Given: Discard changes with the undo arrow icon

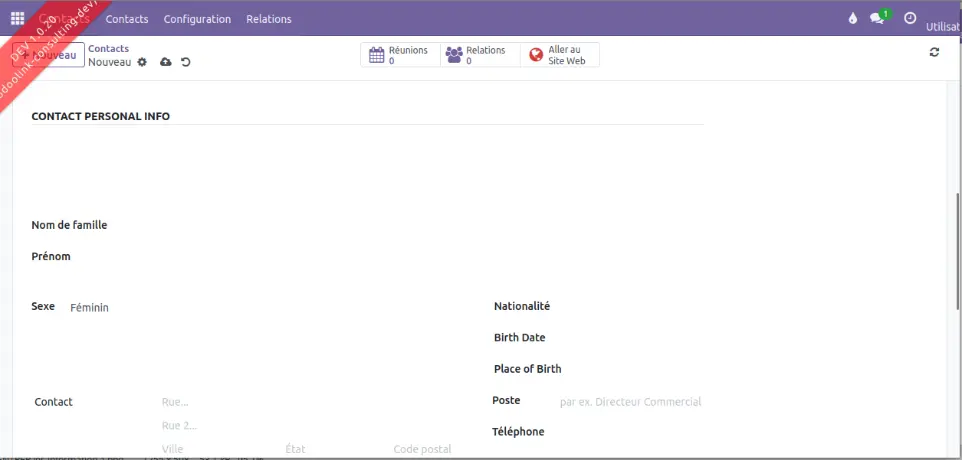Looking at the screenshot, I should pos(186,62).
